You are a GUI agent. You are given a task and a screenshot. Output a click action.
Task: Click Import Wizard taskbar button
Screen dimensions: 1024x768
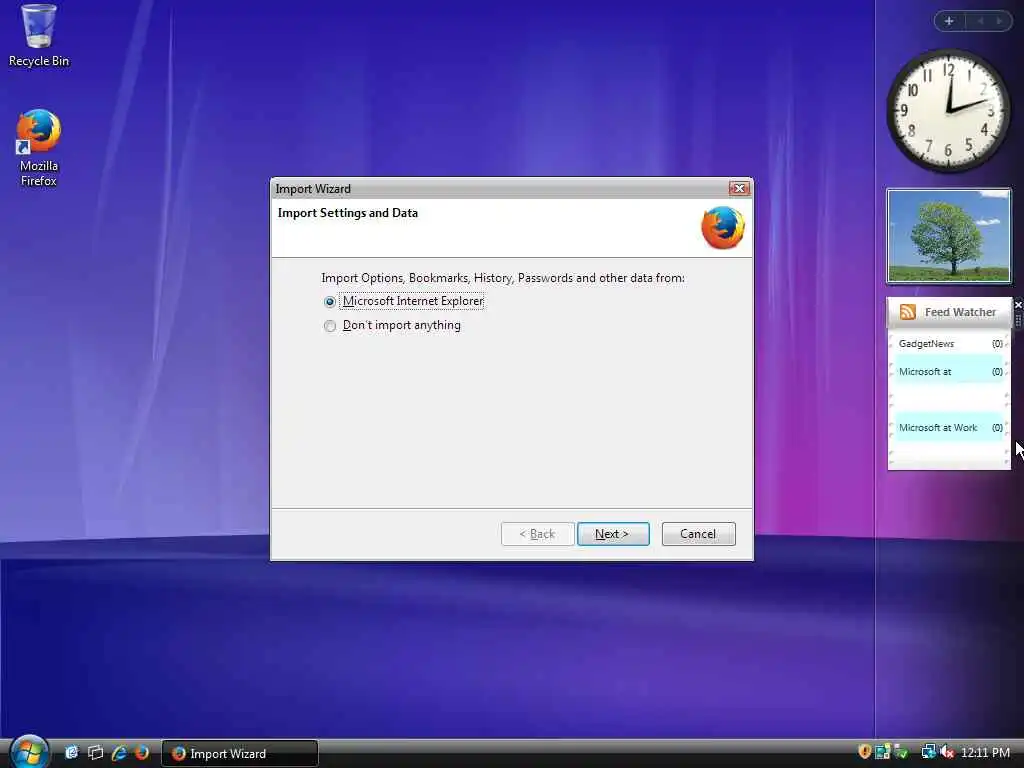(240, 753)
